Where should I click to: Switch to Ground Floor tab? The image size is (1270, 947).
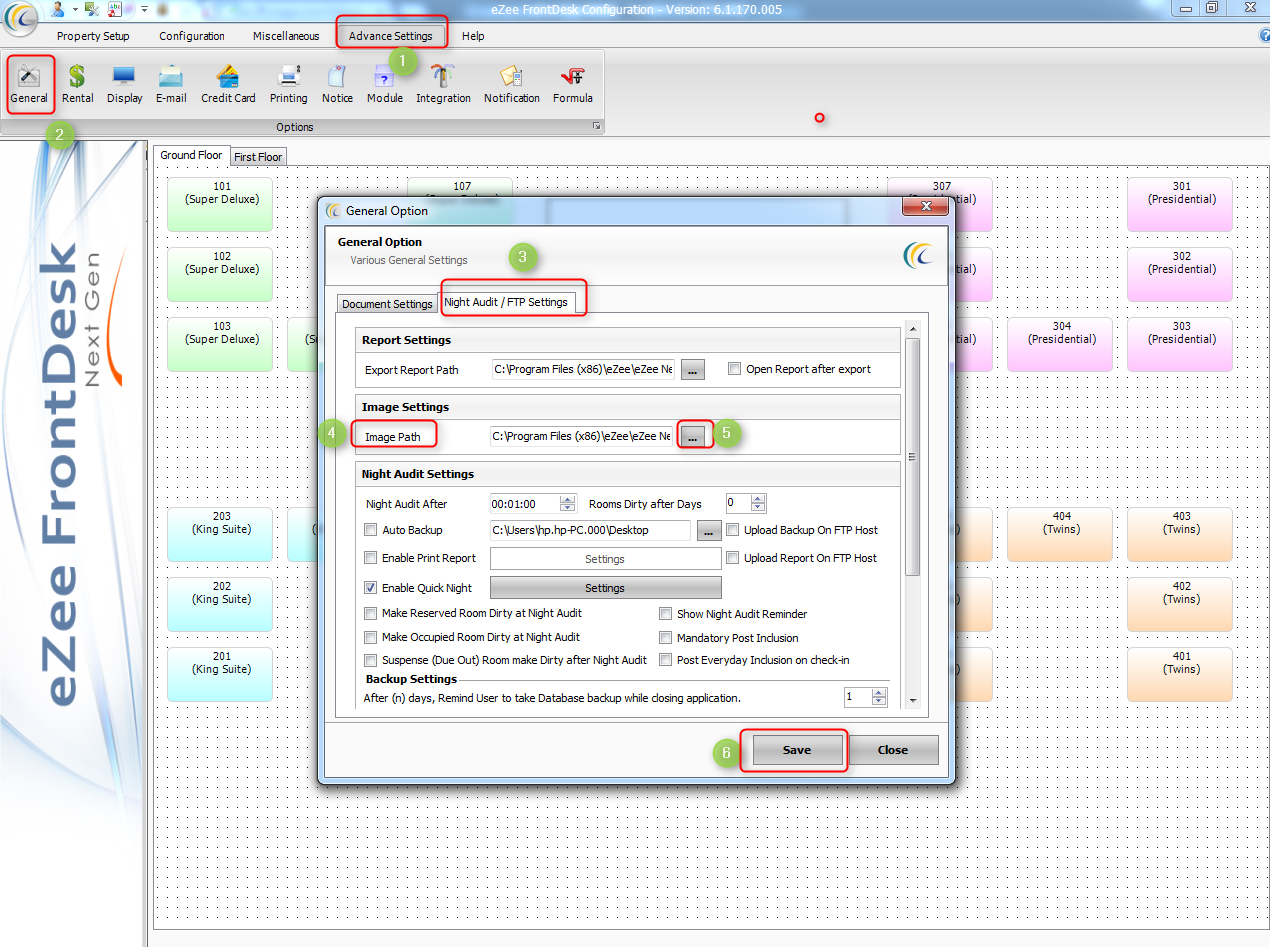[x=191, y=155]
